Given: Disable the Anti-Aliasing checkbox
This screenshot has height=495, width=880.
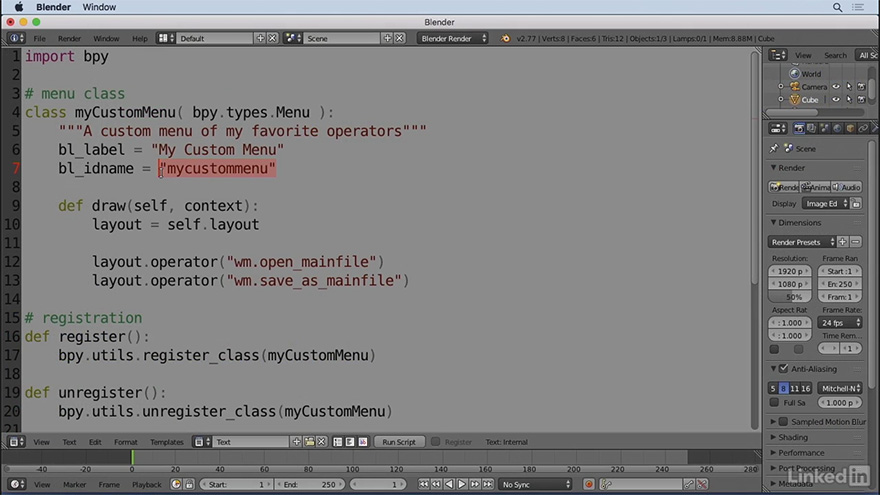Looking at the screenshot, I should pos(783,369).
